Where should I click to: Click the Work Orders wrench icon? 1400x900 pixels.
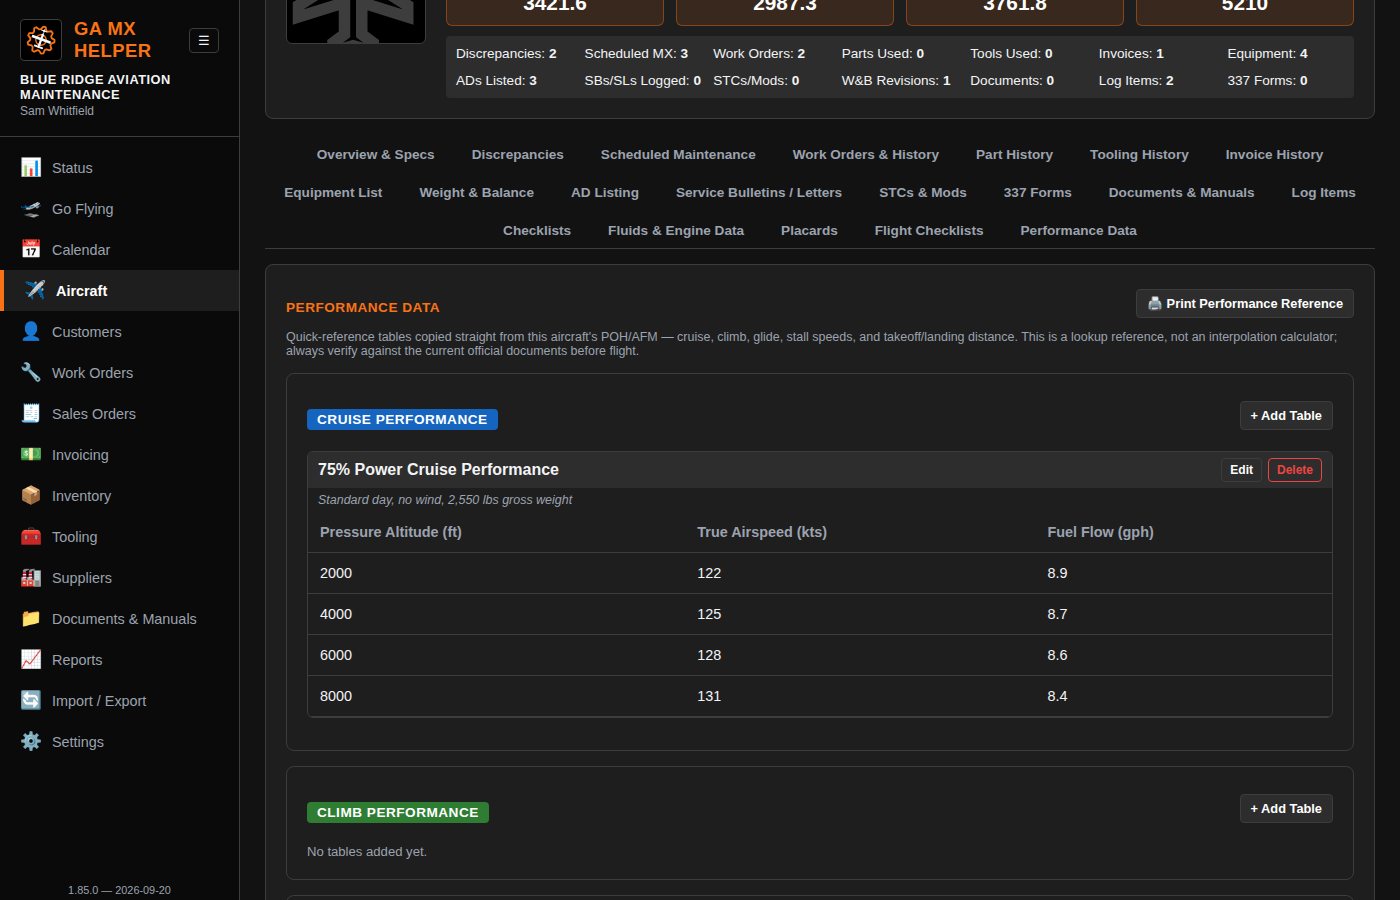click(31, 372)
